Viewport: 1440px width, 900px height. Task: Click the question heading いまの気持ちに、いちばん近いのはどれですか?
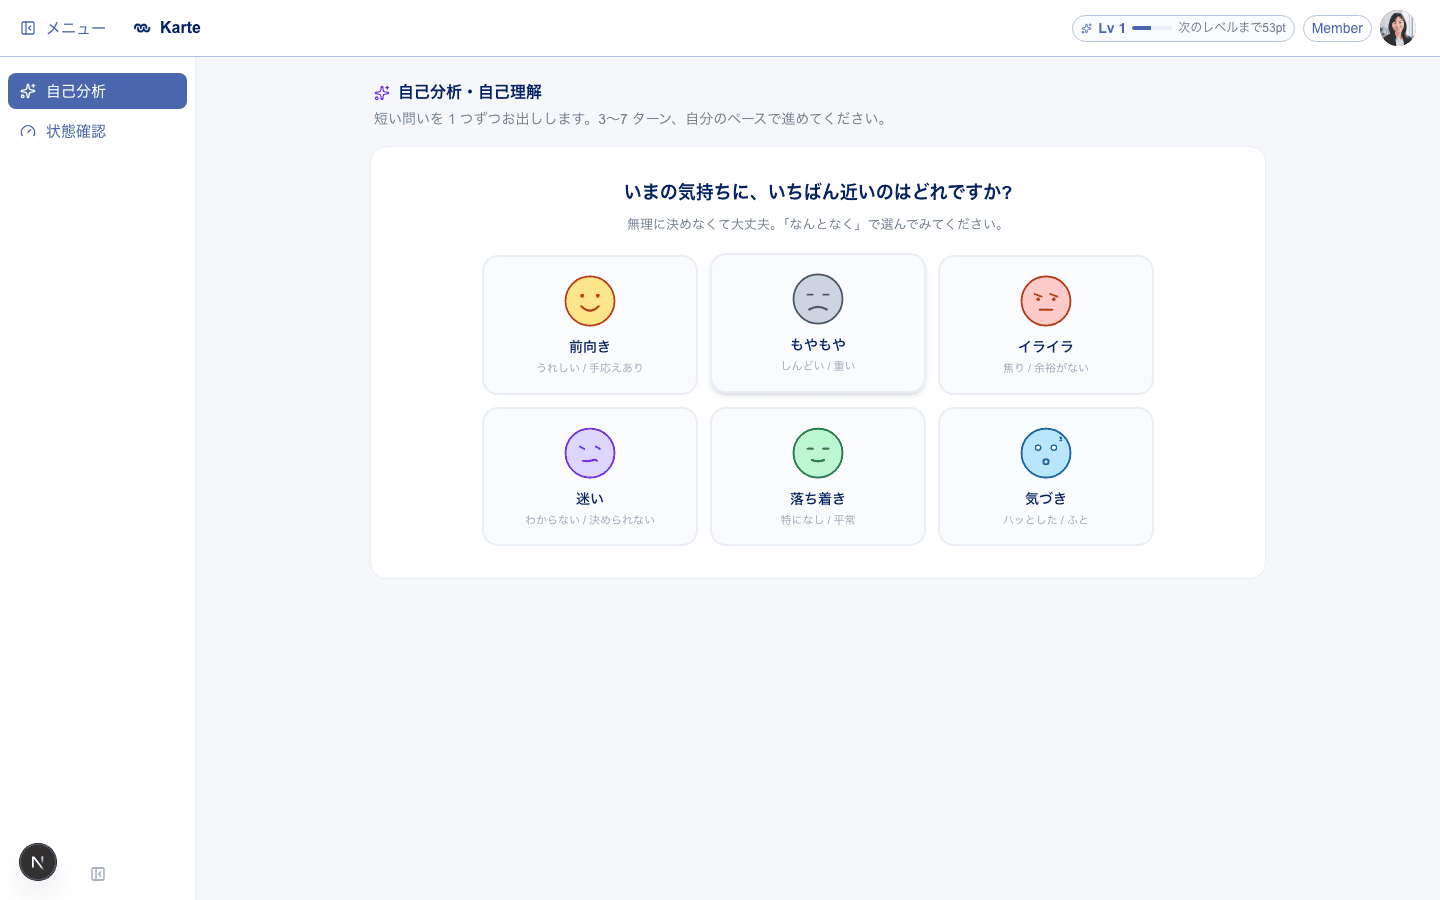pos(818,192)
